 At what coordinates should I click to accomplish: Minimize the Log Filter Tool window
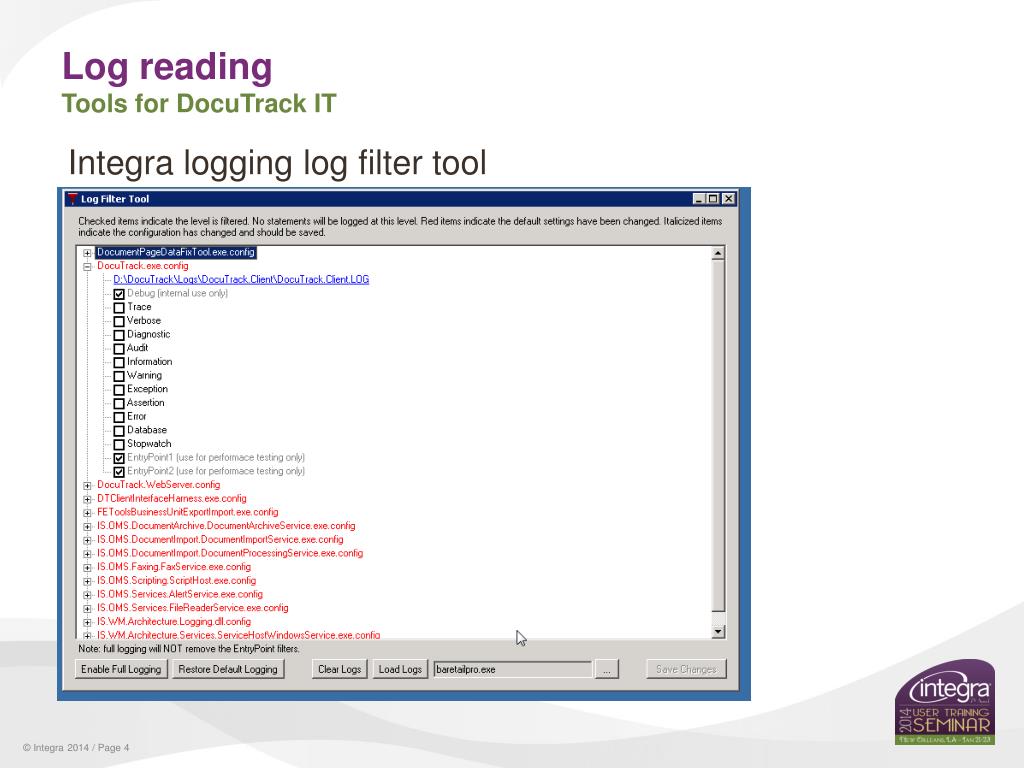[698, 199]
